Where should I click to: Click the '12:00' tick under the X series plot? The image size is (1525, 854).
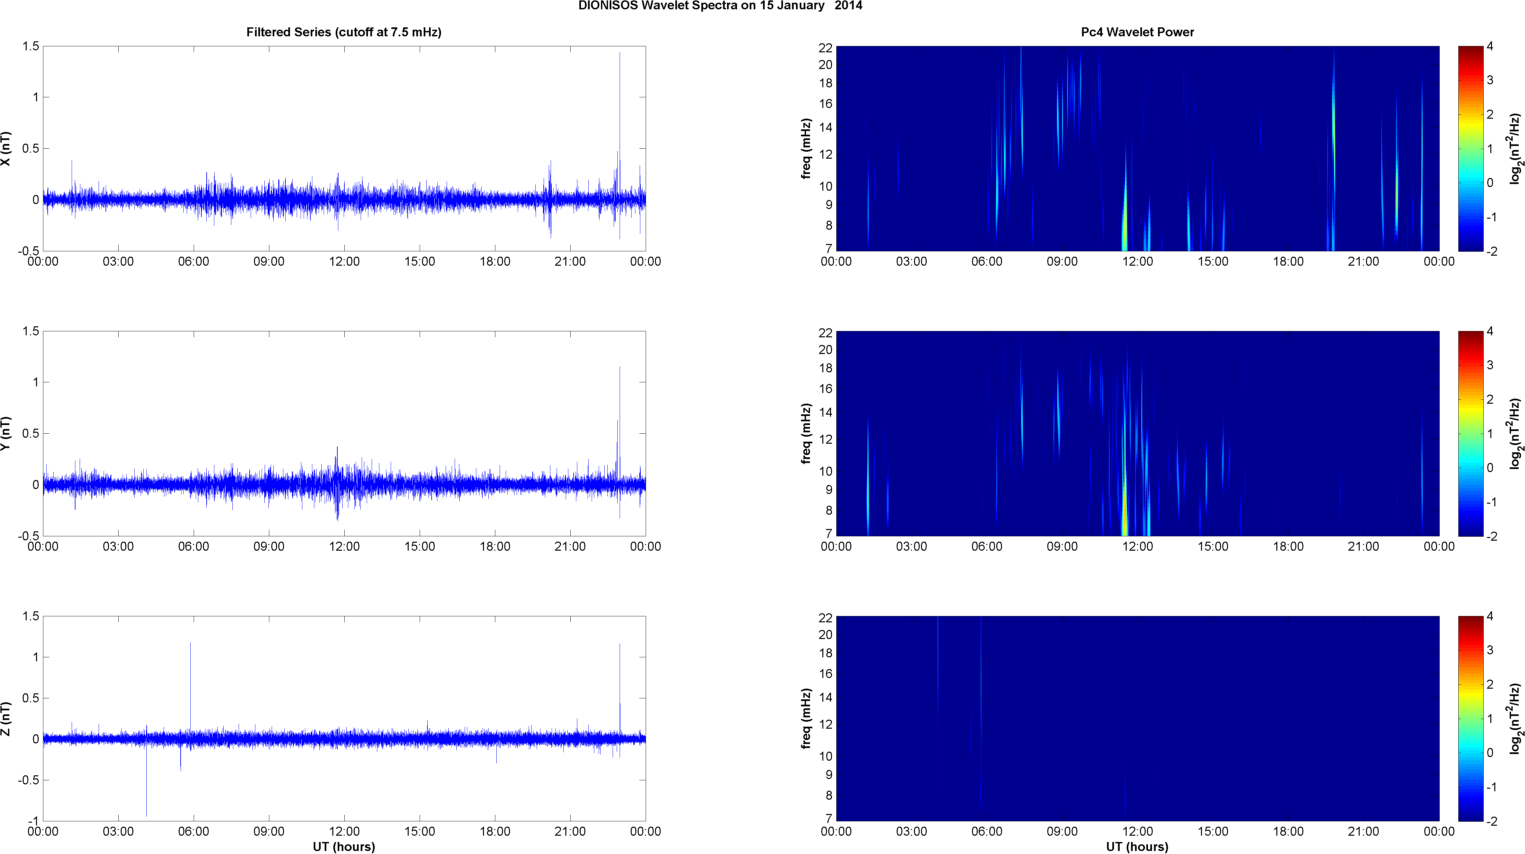[x=344, y=262]
